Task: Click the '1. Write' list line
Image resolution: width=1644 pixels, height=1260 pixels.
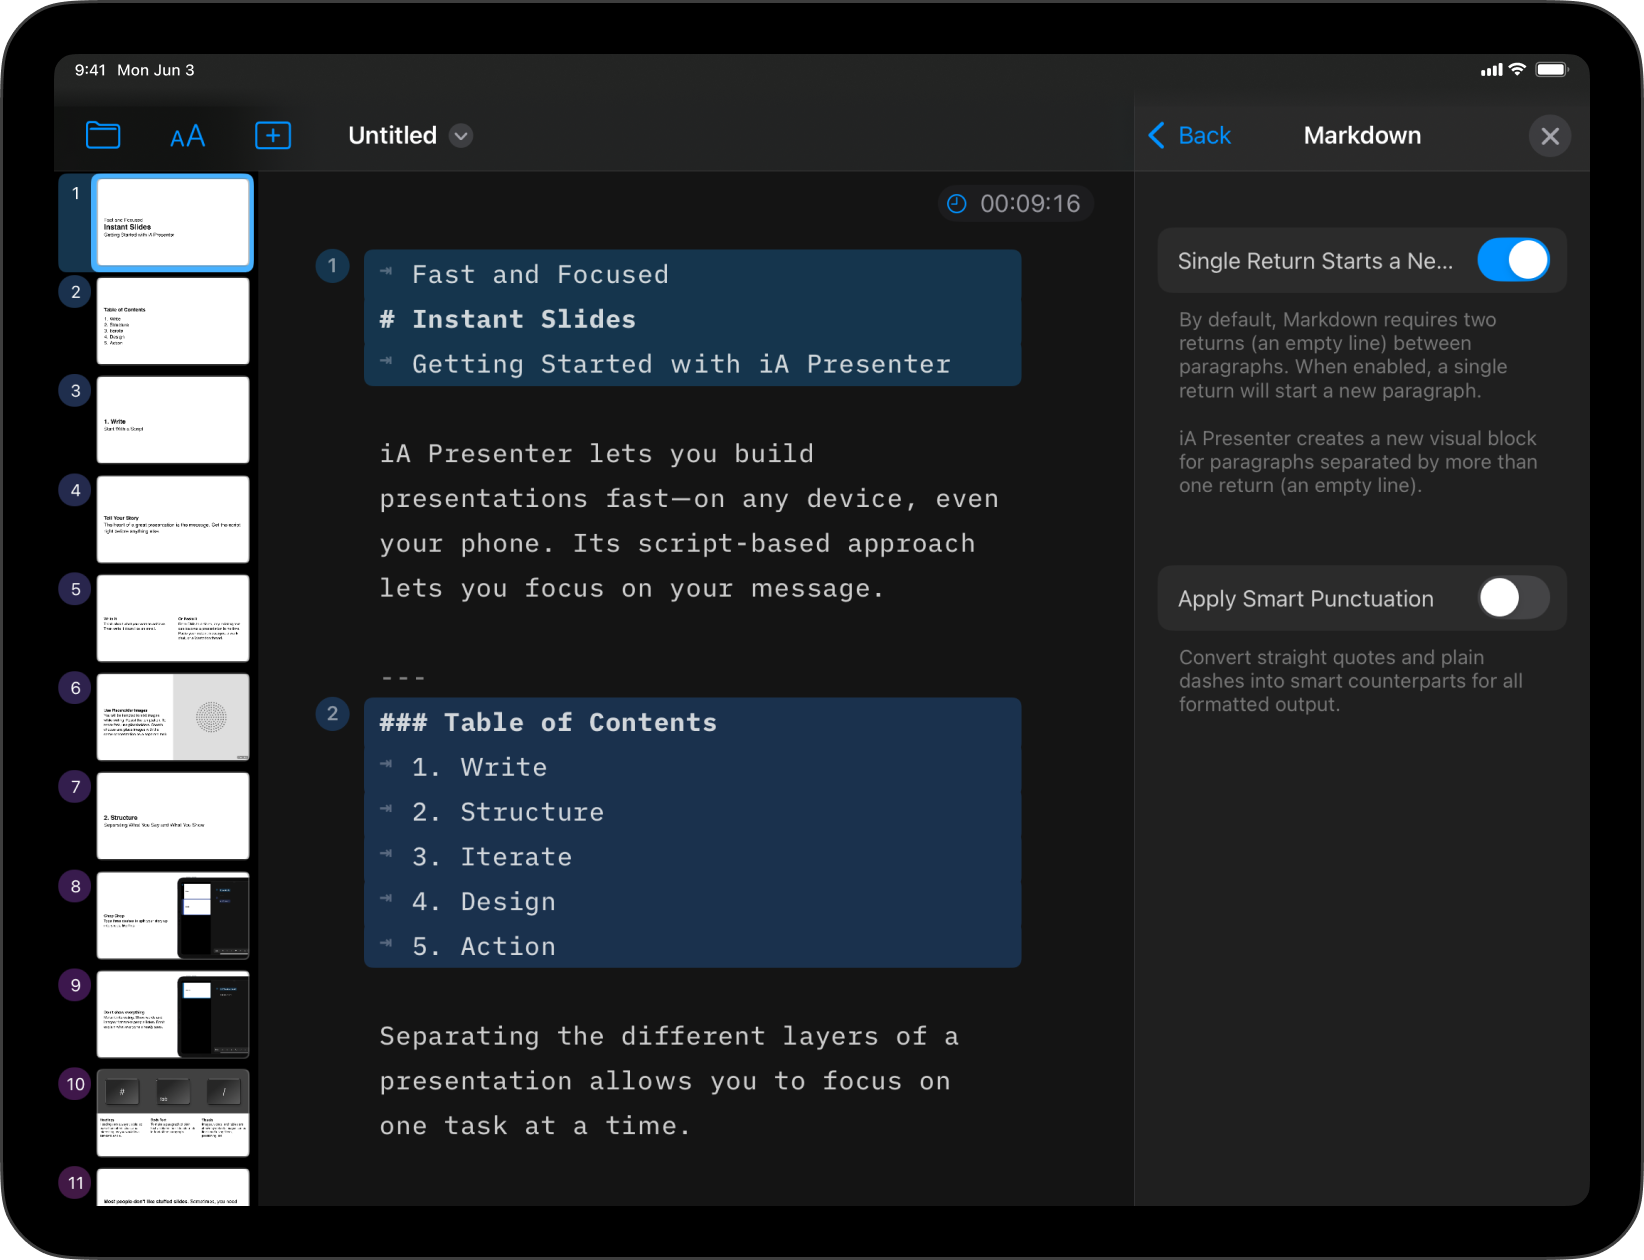Action: tap(480, 767)
